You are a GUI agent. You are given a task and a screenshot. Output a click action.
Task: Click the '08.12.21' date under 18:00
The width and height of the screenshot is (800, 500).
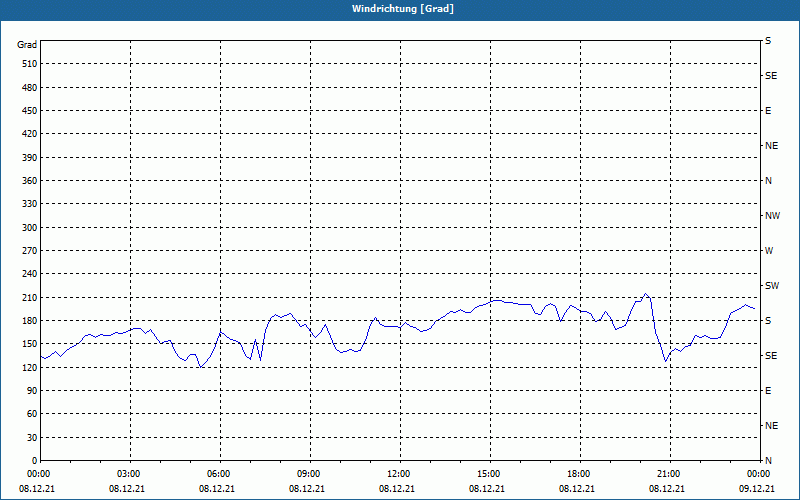[x=577, y=489]
